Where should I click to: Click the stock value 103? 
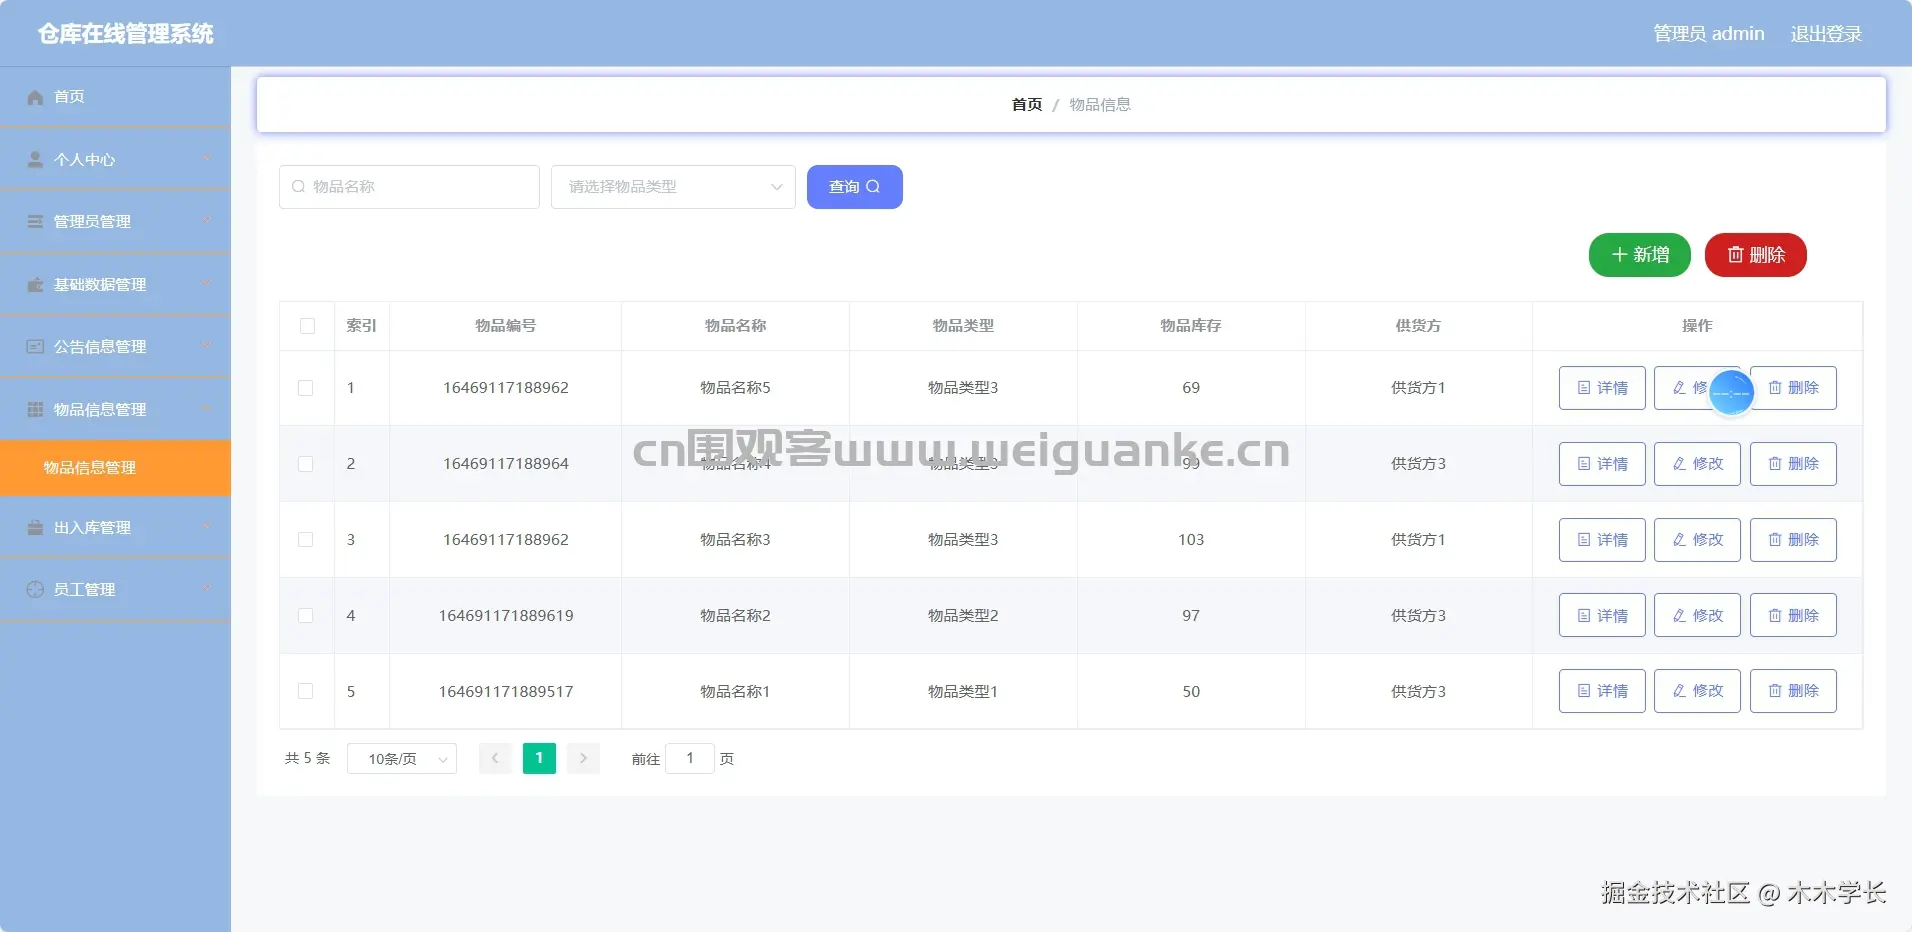[x=1191, y=540]
